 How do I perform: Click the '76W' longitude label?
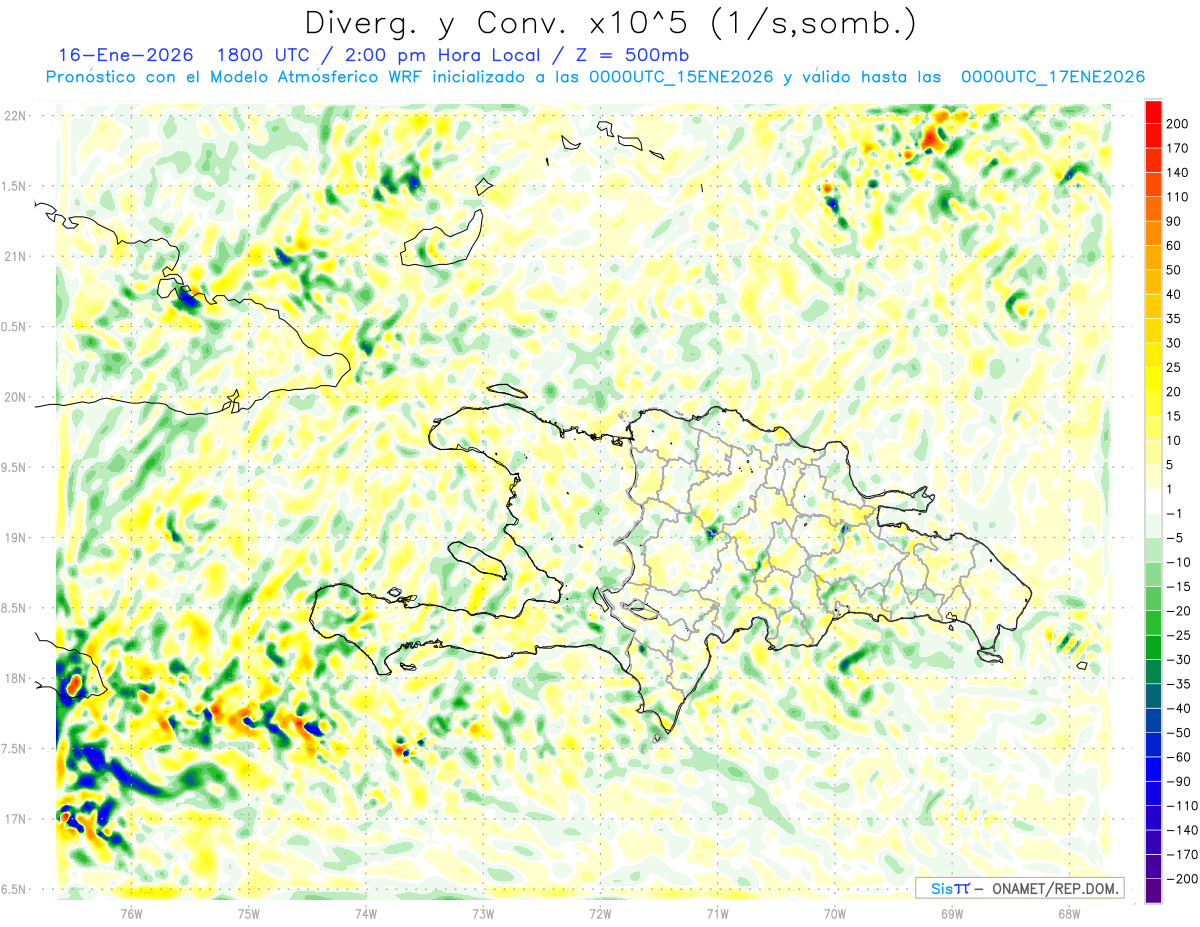tap(131, 913)
